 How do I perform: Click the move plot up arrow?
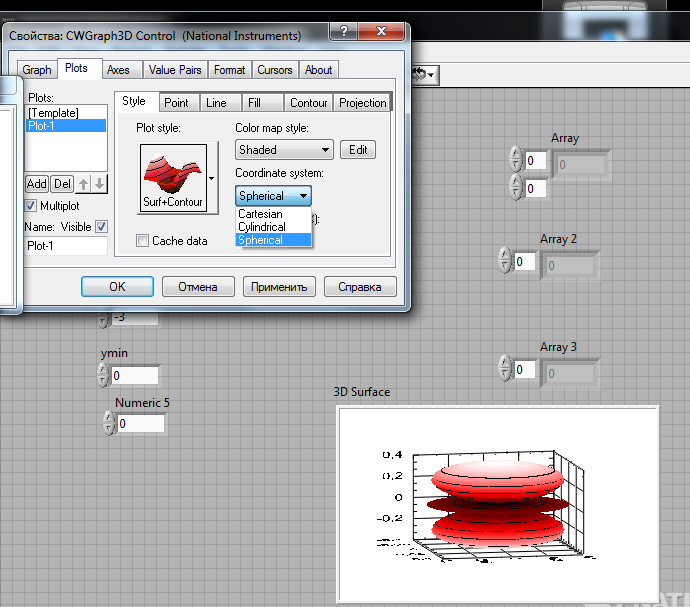[x=84, y=184]
